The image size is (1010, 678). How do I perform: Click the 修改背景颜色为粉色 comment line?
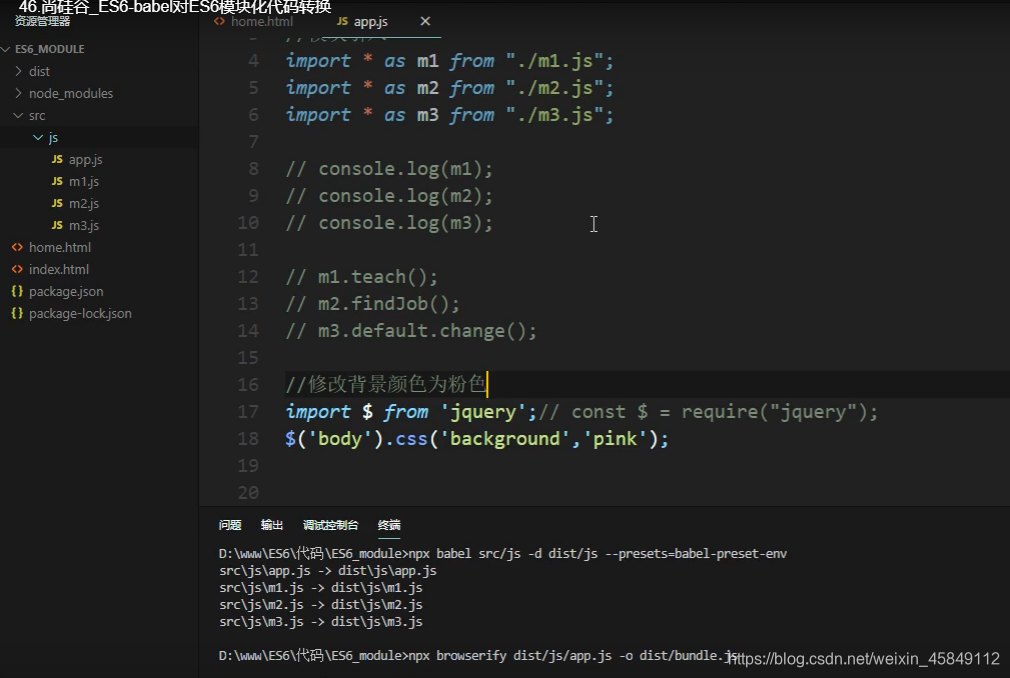386,384
